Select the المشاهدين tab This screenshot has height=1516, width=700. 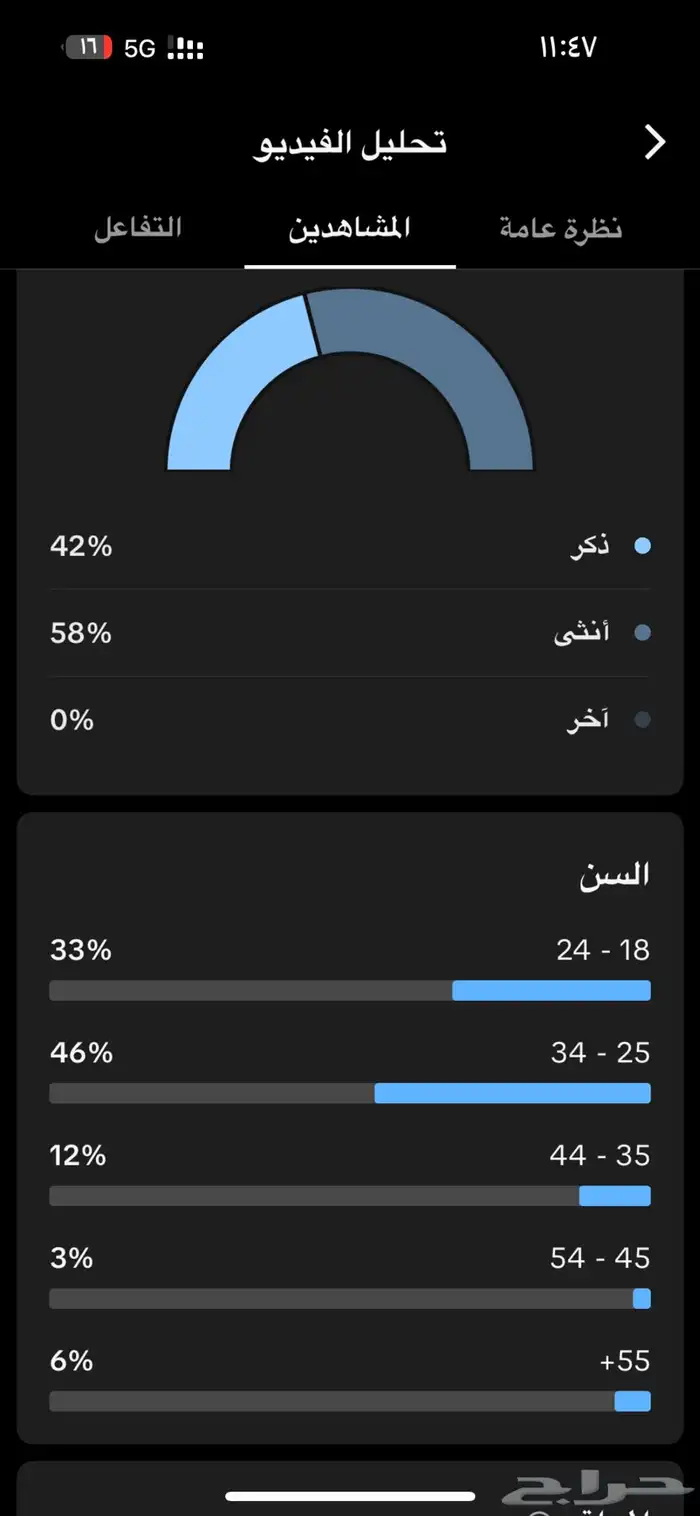pyautogui.click(x=350, y=229)
